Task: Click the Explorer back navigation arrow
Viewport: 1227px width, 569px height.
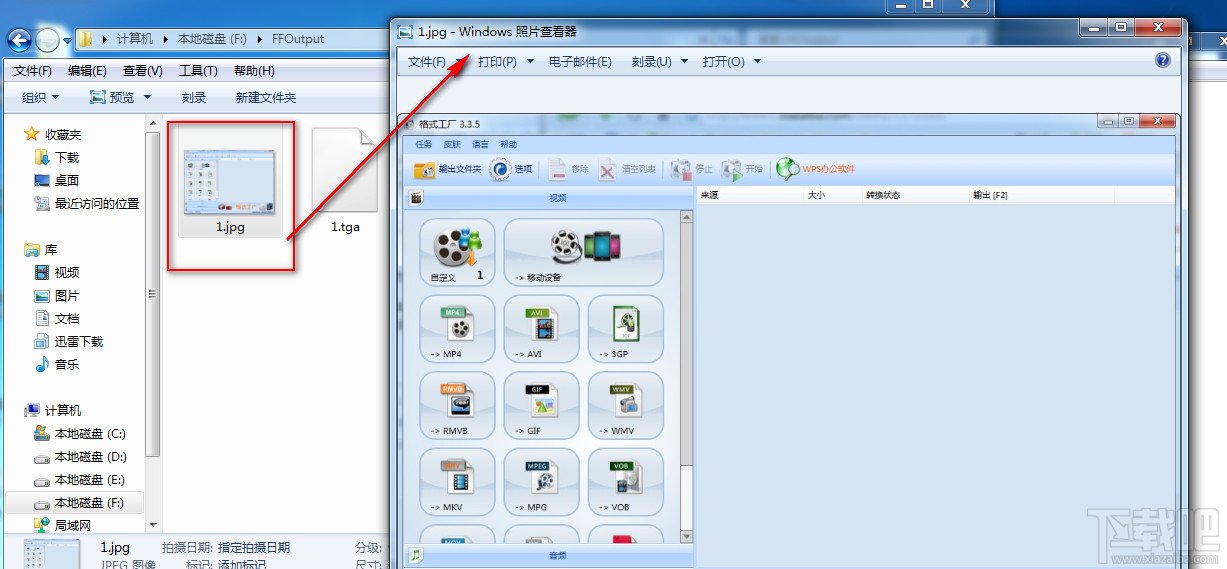Action: [x=19, y=40]
